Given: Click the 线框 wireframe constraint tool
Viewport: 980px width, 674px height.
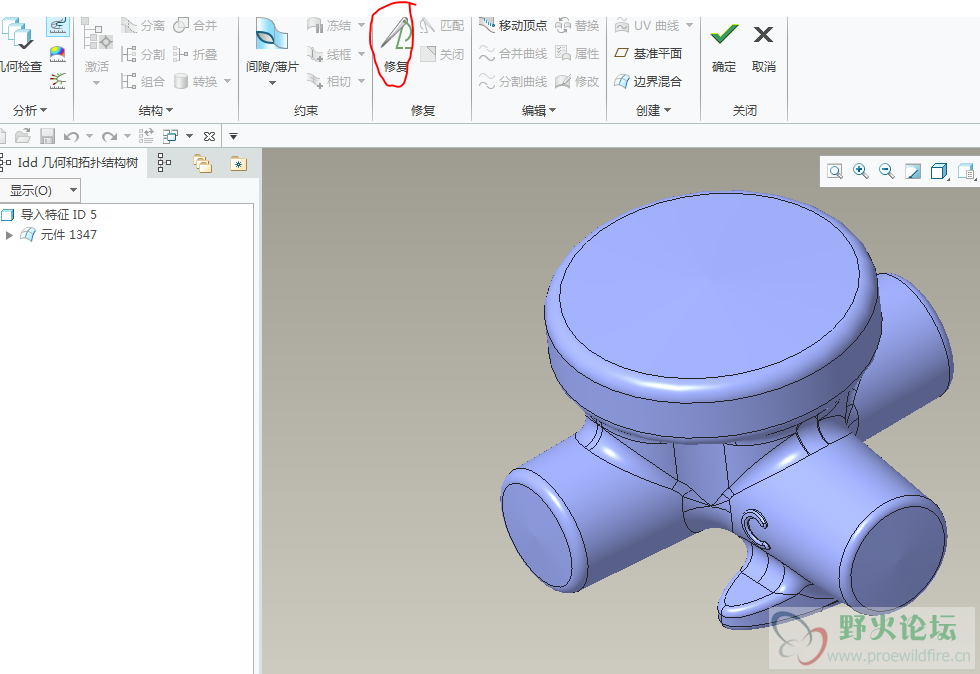Looking at the screenshot, I should pyautogui.click(x=329, y=54).
